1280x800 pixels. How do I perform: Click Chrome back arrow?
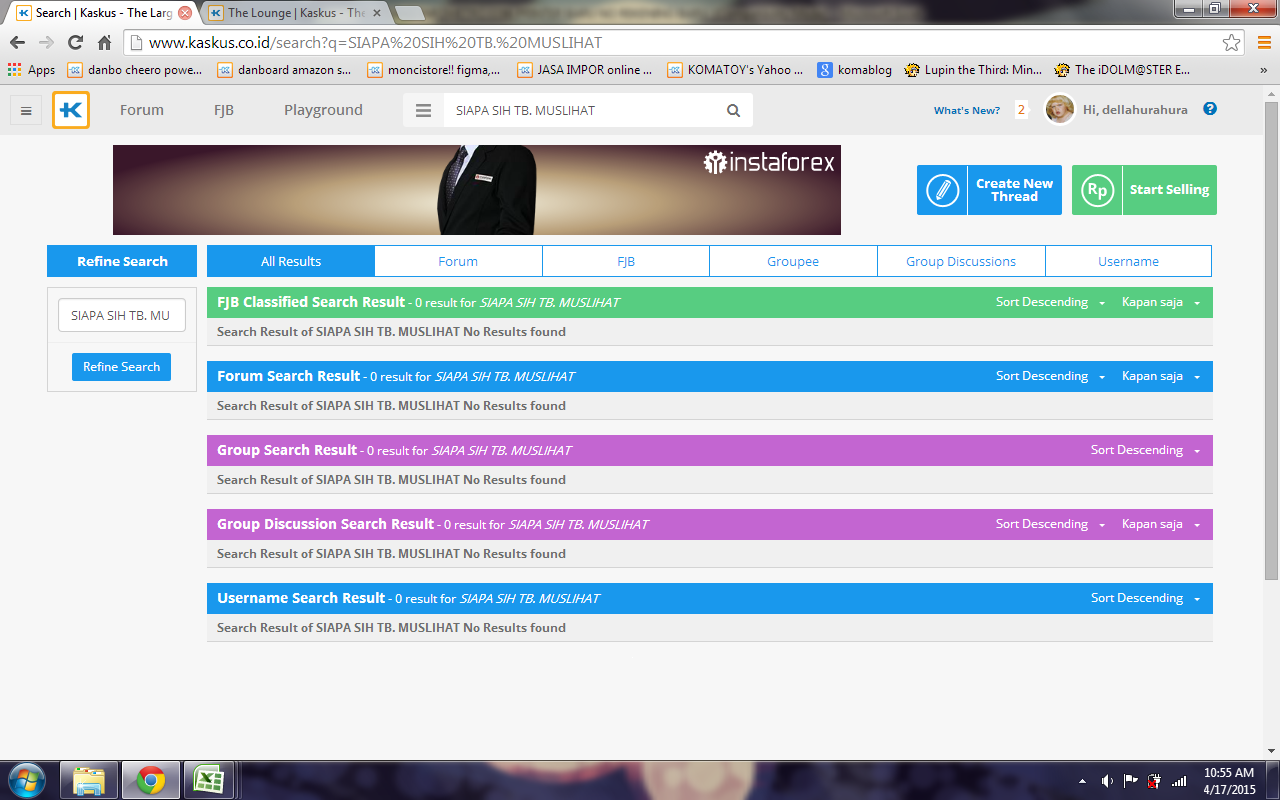[17, 43]
